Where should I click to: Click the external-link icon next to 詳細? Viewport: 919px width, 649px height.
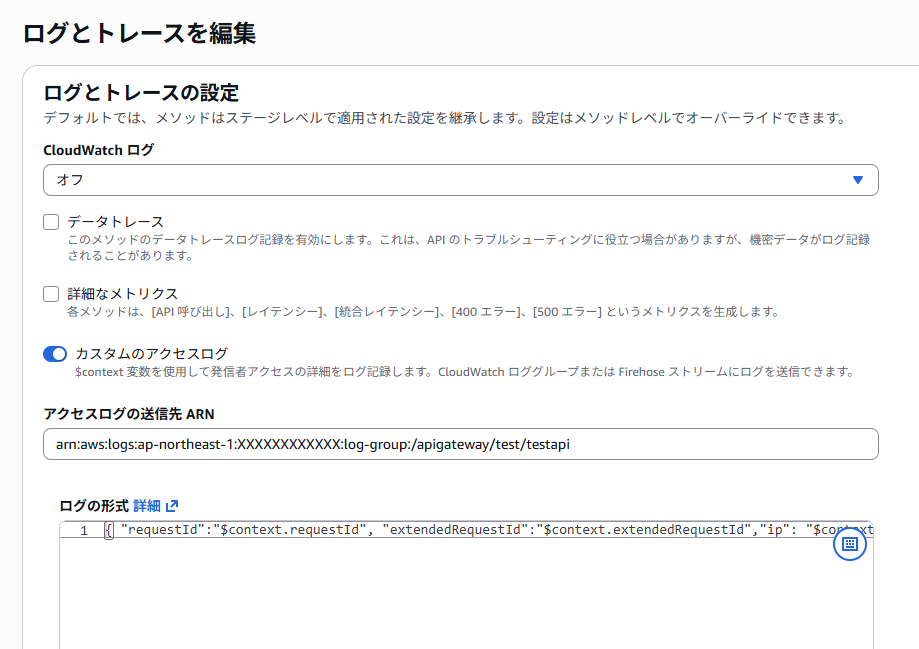coord(172,505)
